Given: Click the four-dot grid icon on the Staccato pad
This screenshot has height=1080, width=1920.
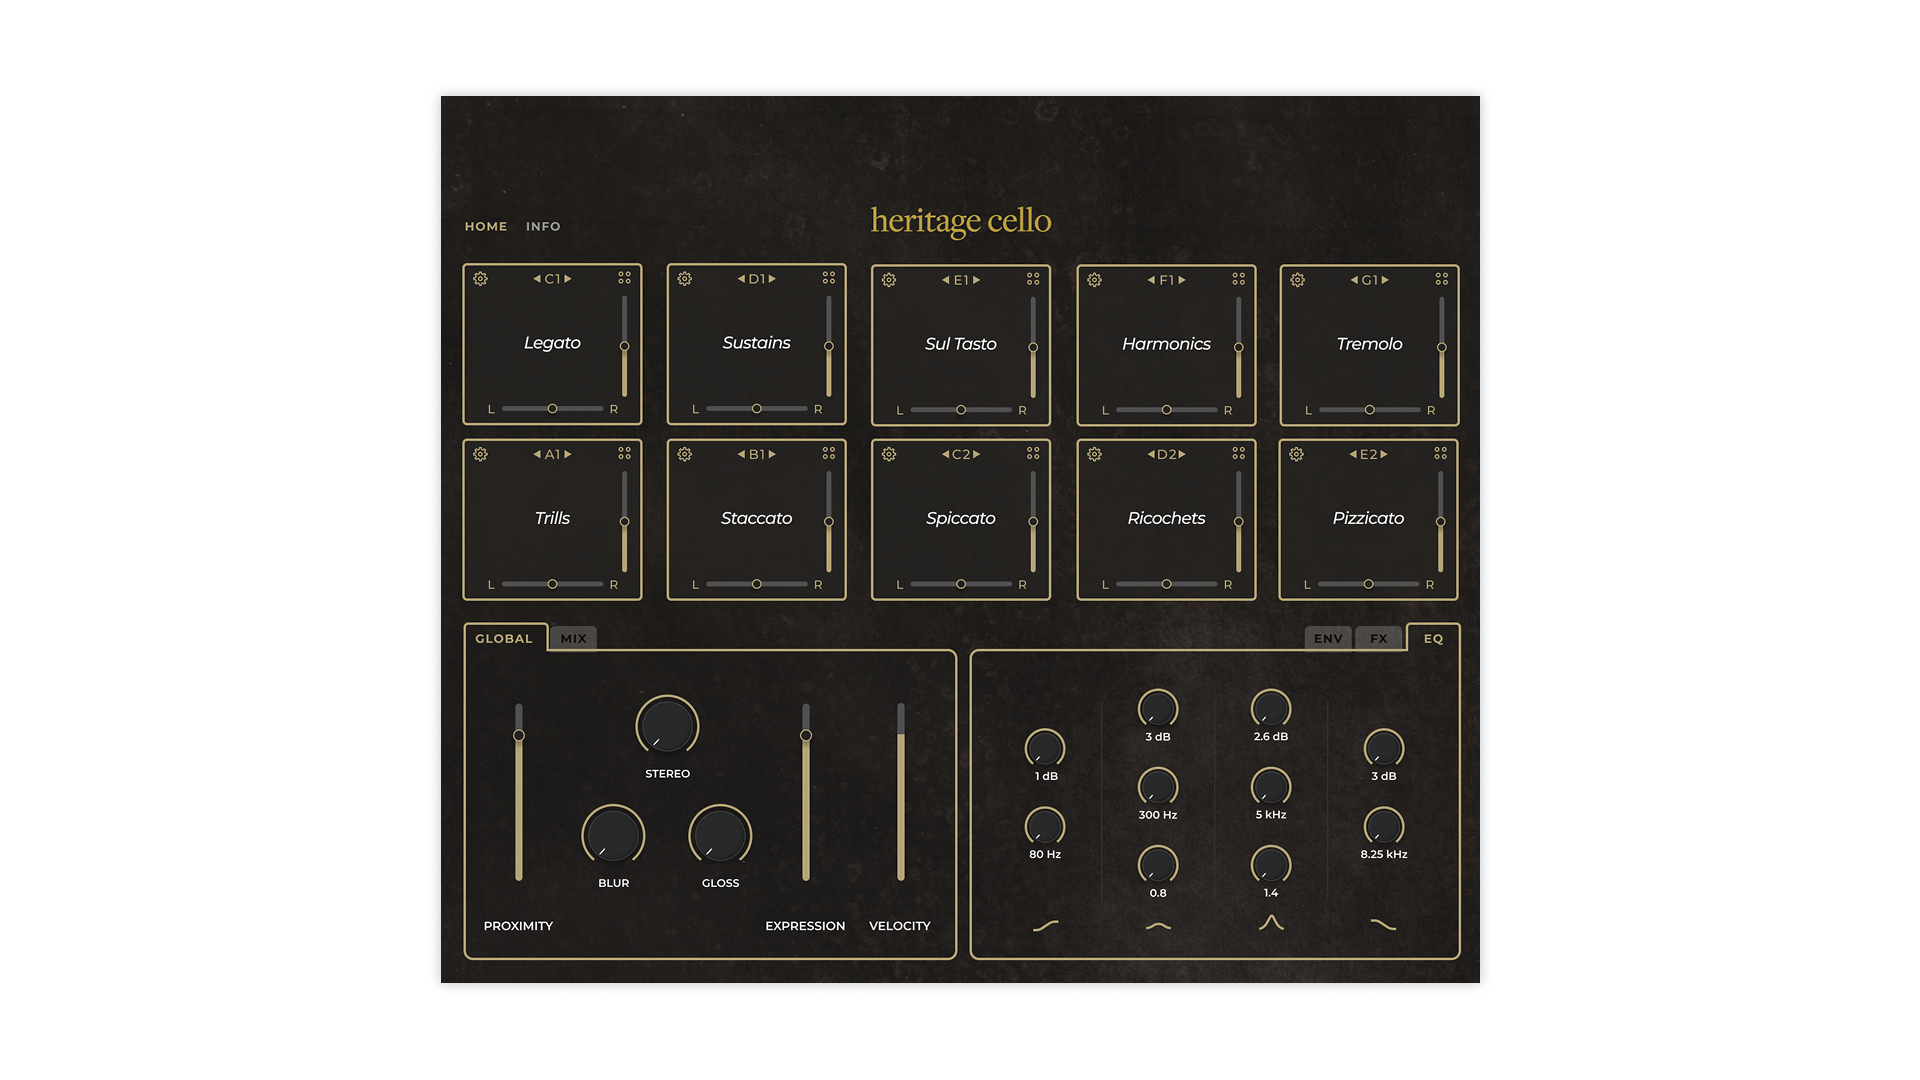Looking at the screenshot, I should 828,453.
